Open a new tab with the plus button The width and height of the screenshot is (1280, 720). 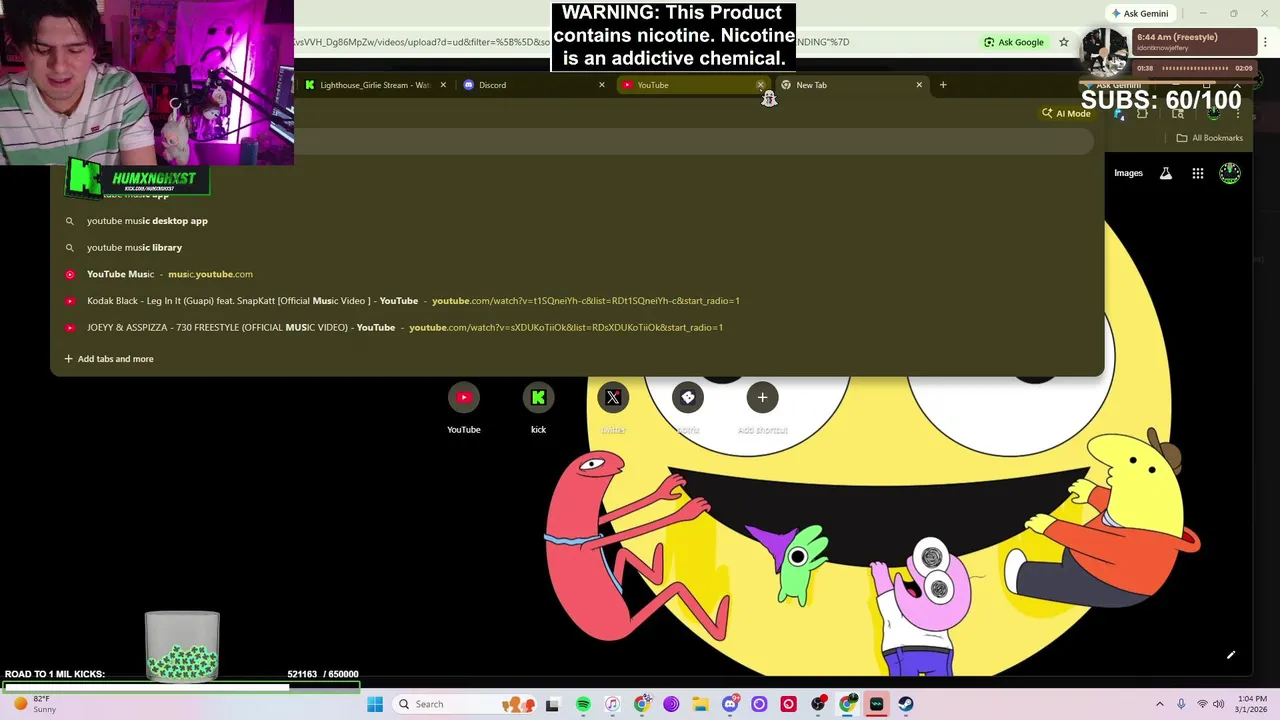[942, 85]
